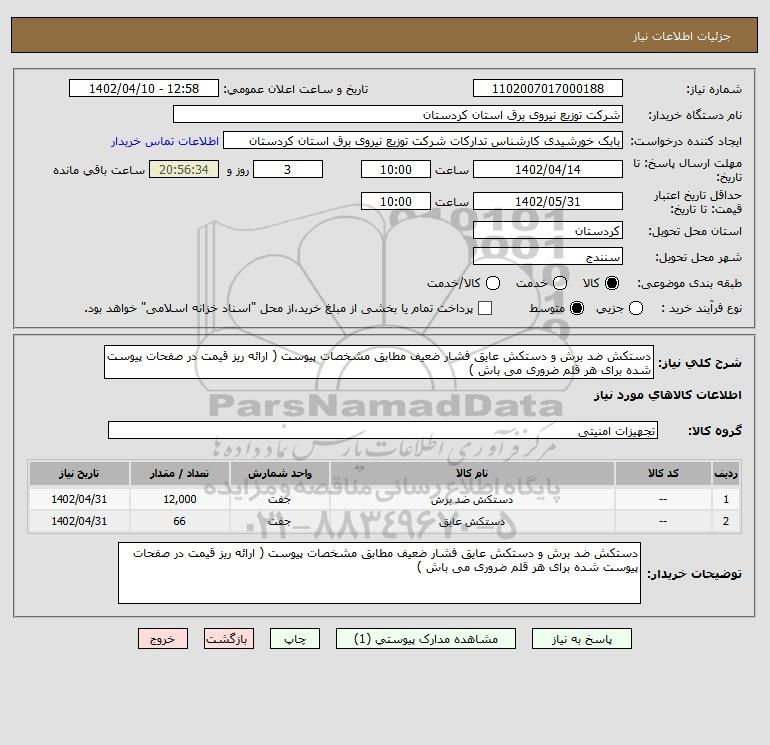Viewport: 770px width, 745px height.
Task: Click the remaining days field showing 3
Action: click(288, 169)
